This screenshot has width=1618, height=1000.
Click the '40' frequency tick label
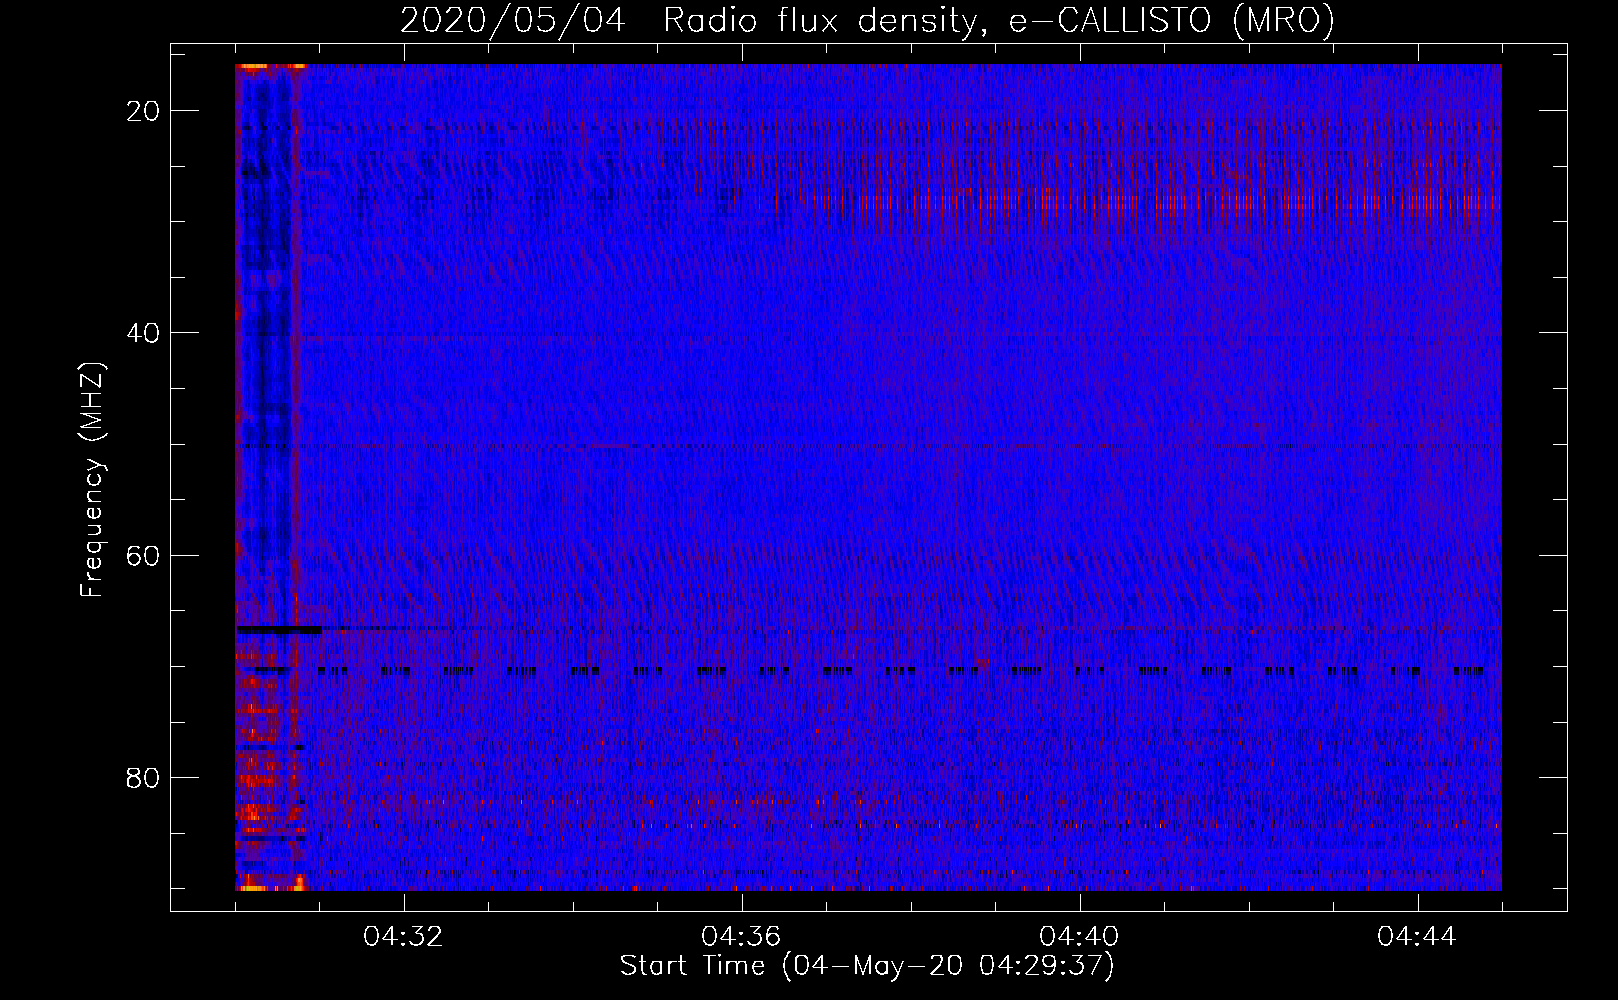pyautogui.click(x=144, y=333)
